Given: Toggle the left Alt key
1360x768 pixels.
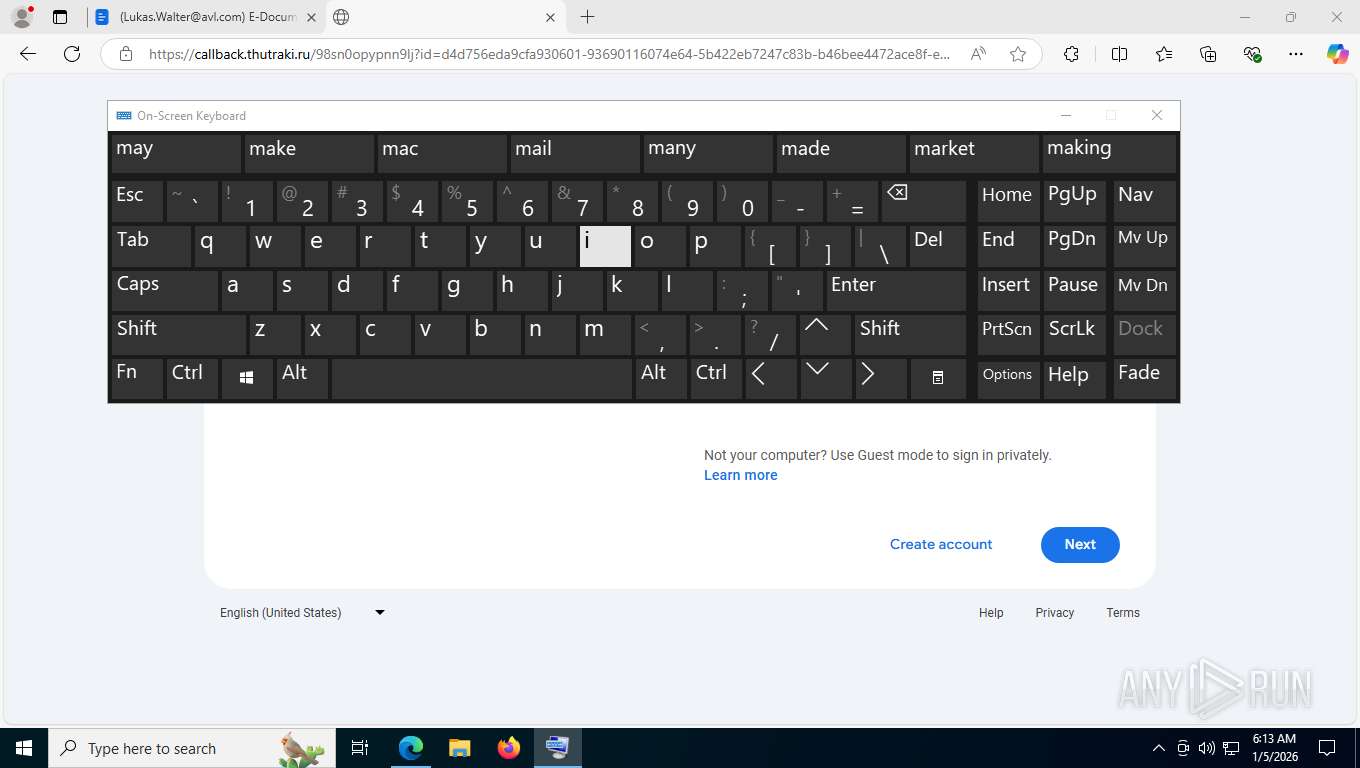Looking at the screenshot, I should tap(302, 378).
